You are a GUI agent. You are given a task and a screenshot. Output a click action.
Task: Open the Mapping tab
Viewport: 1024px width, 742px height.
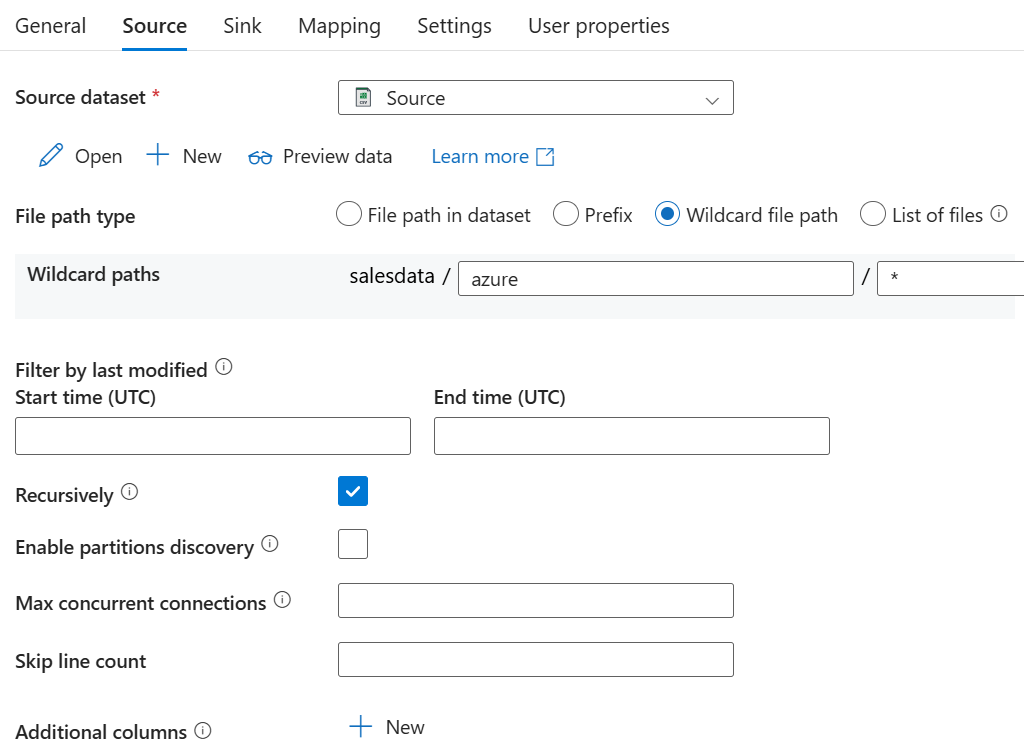(x=339, y=26)
